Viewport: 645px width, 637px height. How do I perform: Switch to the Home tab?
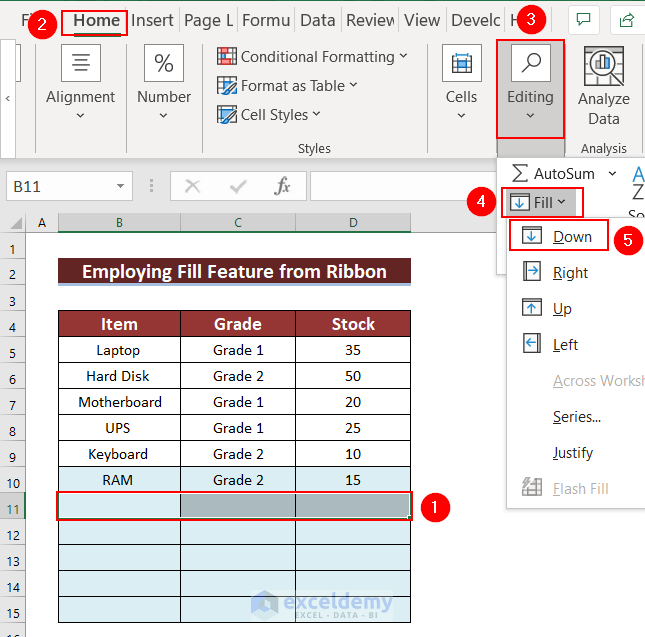click(97, 20)
